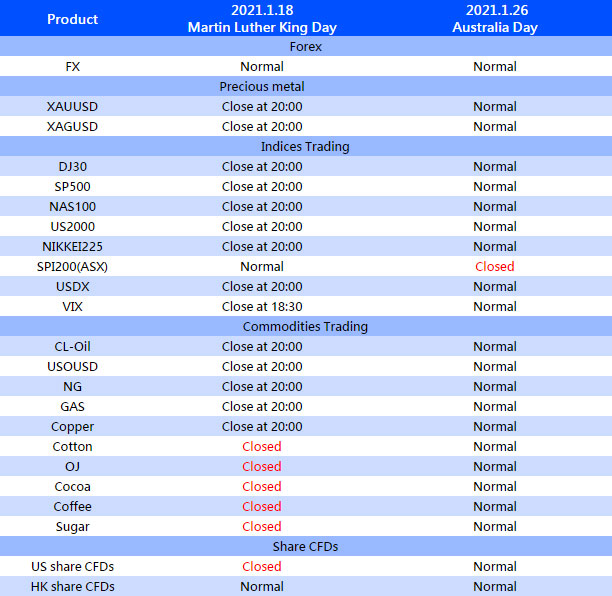Select the Indices Trading section heading
The height and width of the screenshot is (596, 612).
pyautogui.click(x=305, y=146)
